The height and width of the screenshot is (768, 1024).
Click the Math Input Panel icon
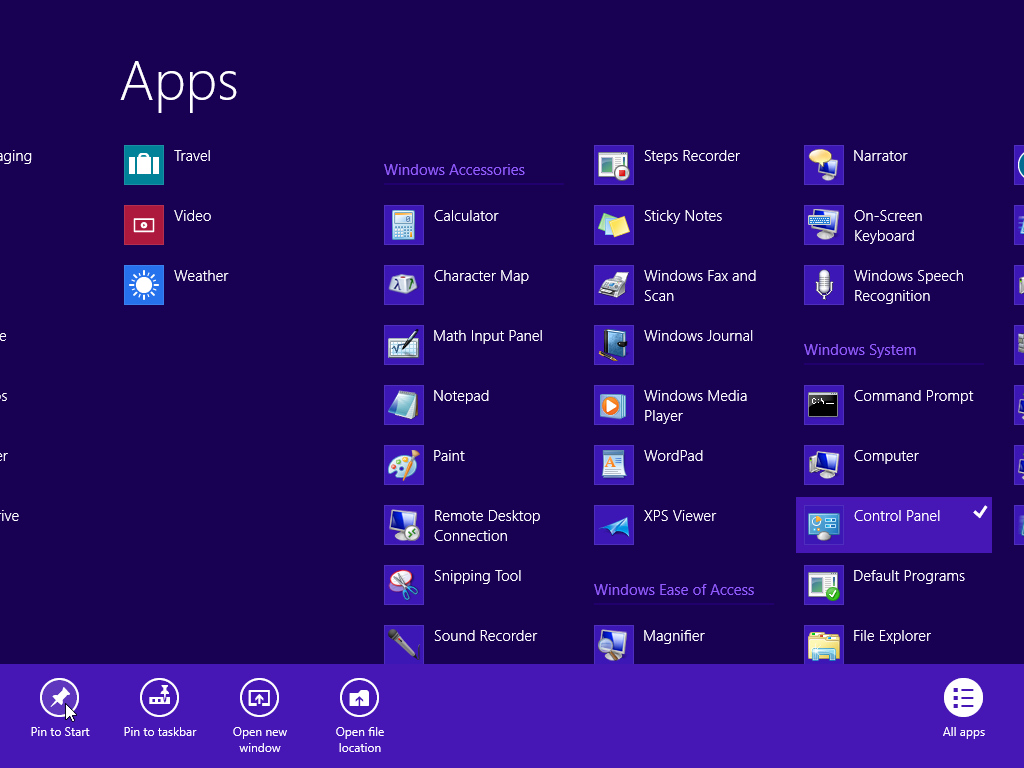(x=404, y=345)
